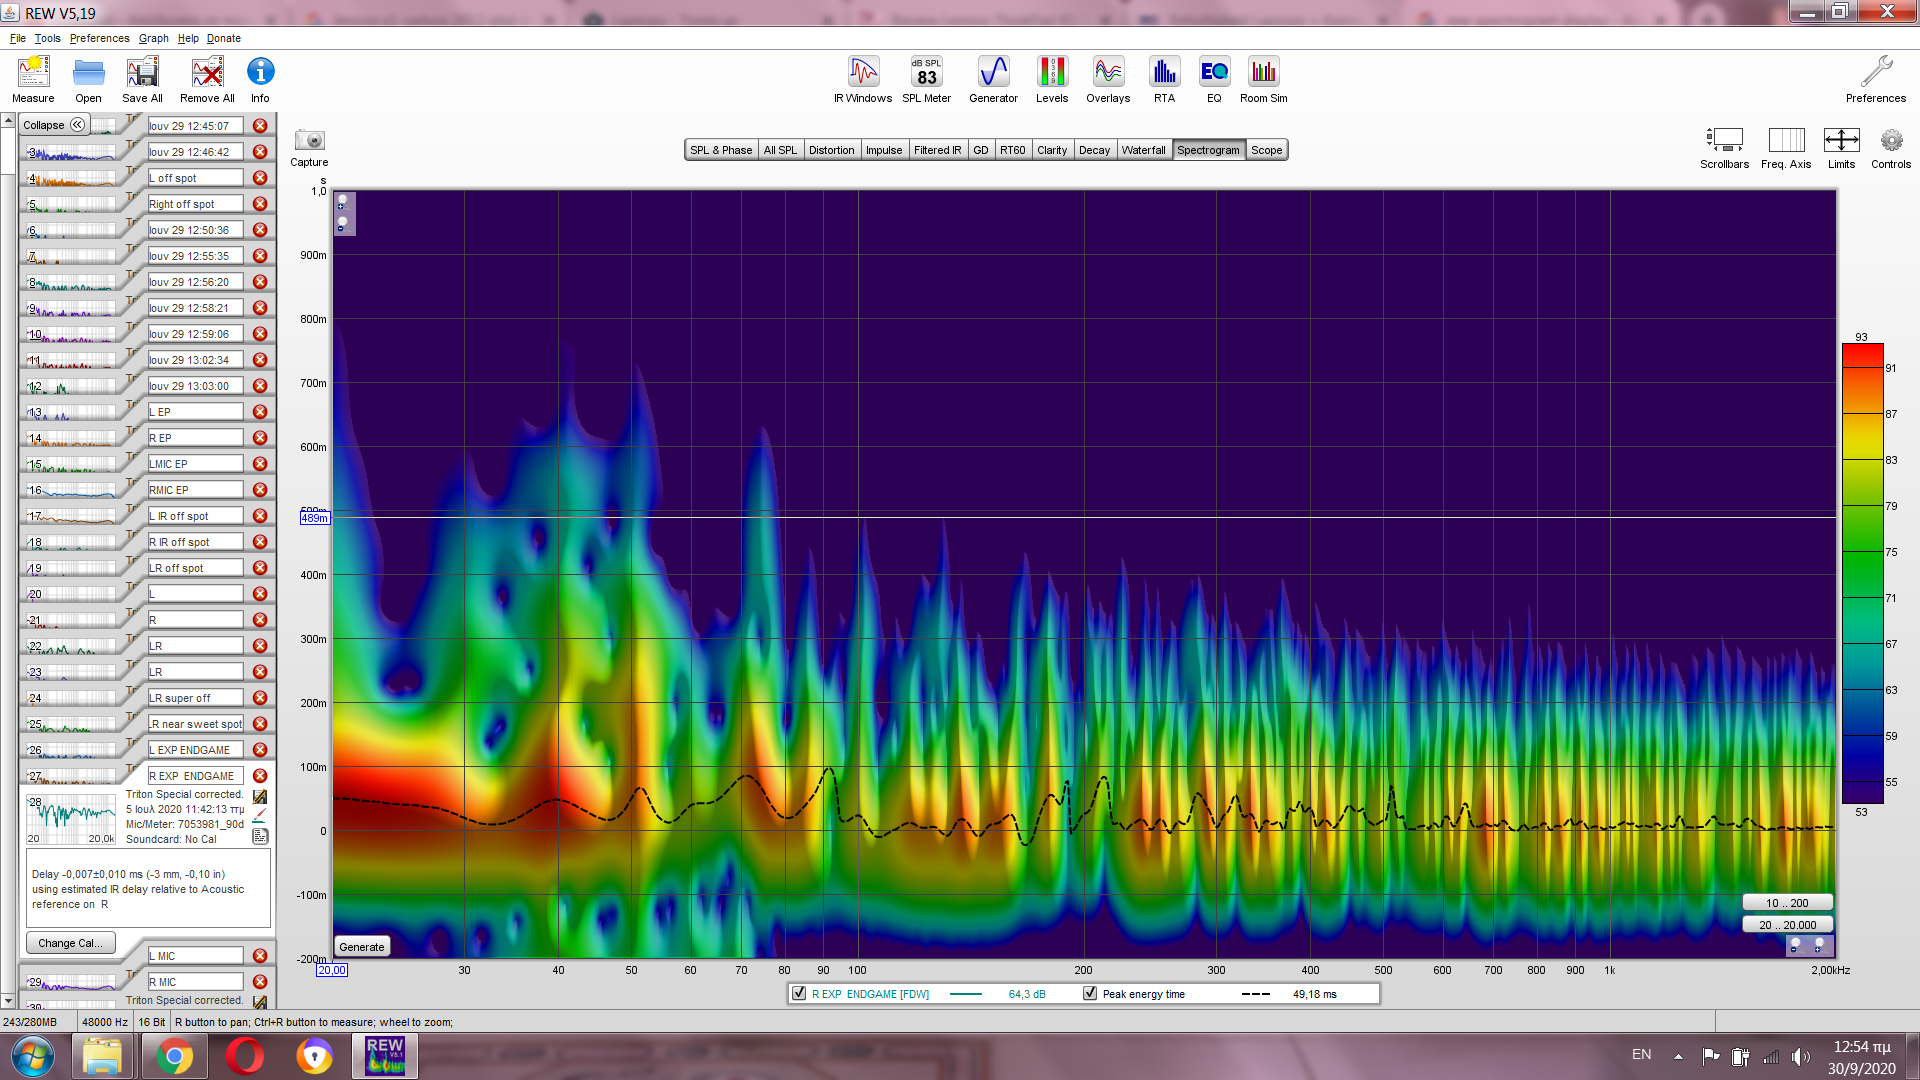Click the Change Cal... button
1920x1080 pixels.
pos(70,943)
